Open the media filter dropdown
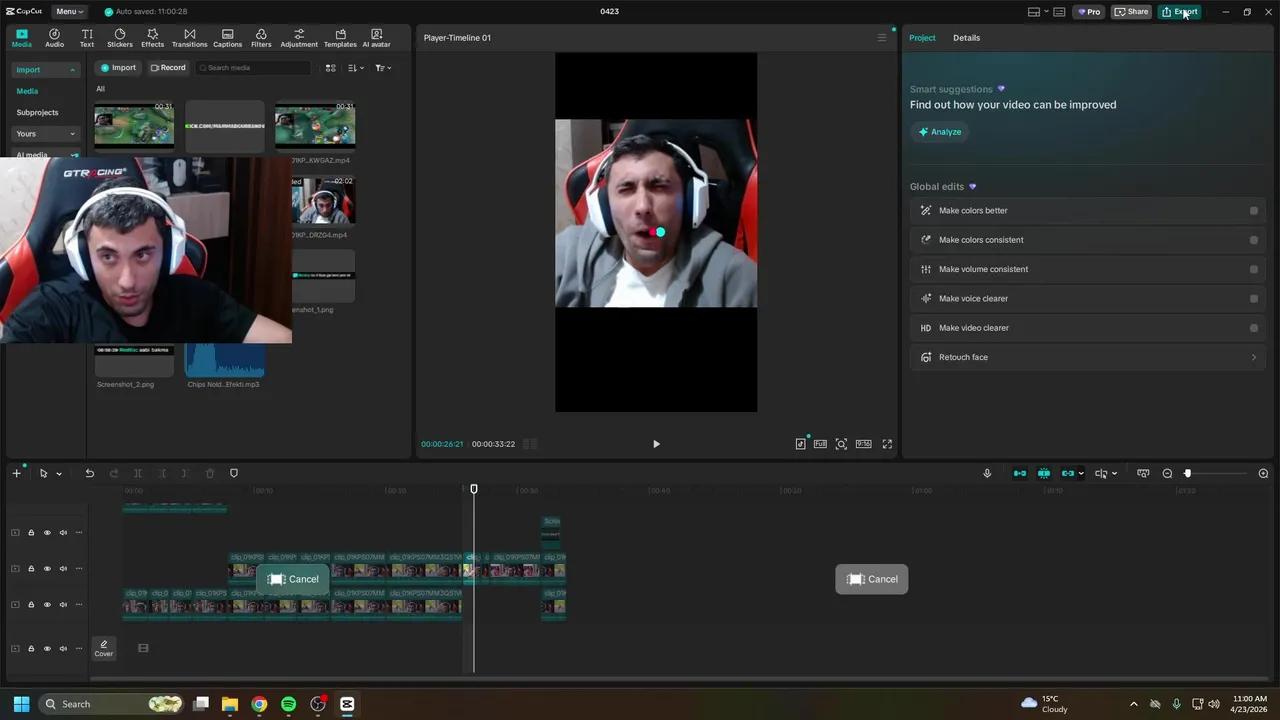 (x=383, y=68)
